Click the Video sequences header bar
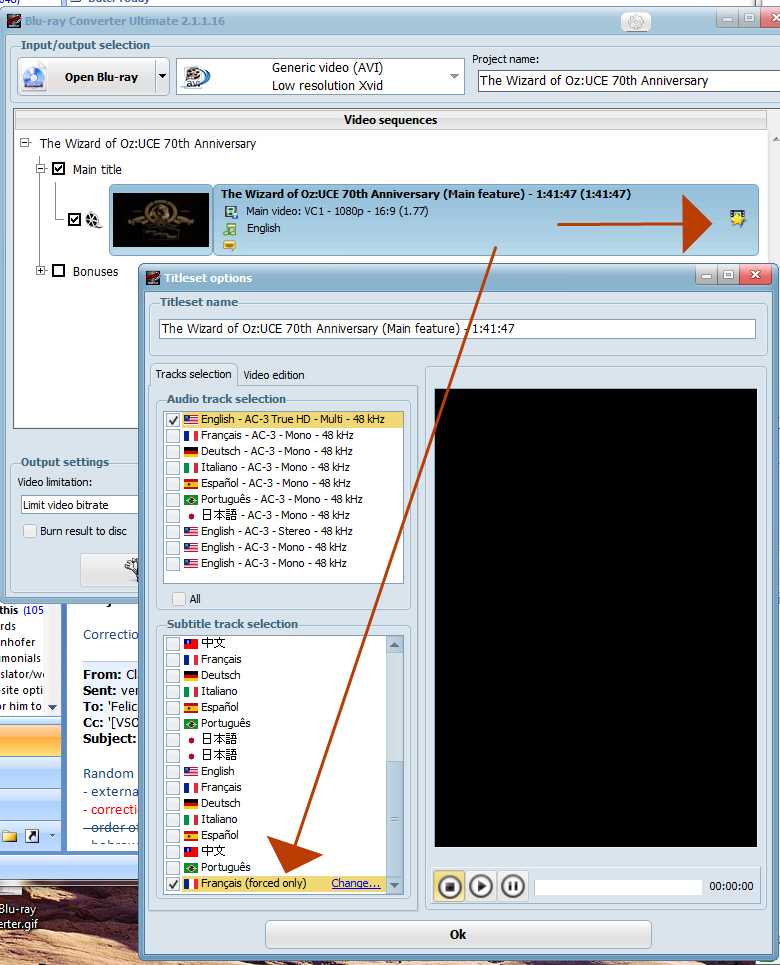This screenshot has width=780, height=965. 390,120
